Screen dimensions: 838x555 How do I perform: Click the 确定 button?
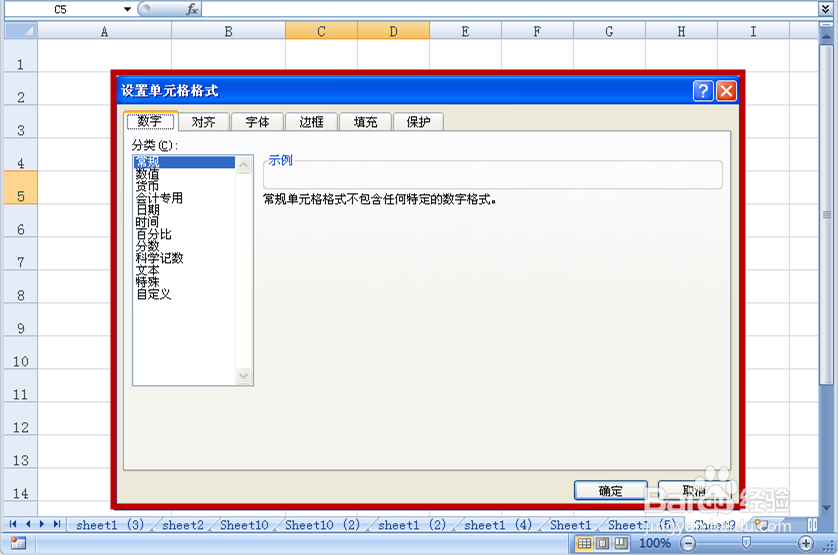[x=611, y=490]
